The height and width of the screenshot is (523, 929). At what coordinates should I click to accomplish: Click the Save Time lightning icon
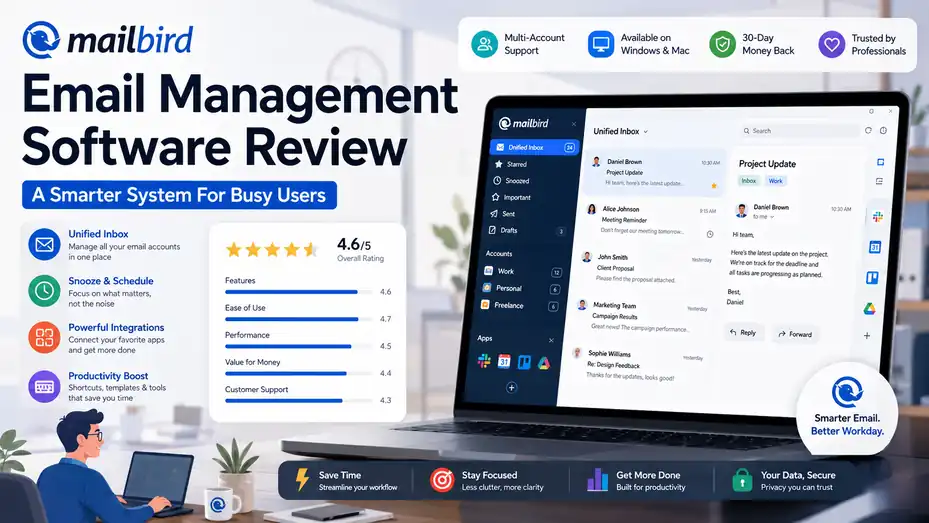point(302,480)
